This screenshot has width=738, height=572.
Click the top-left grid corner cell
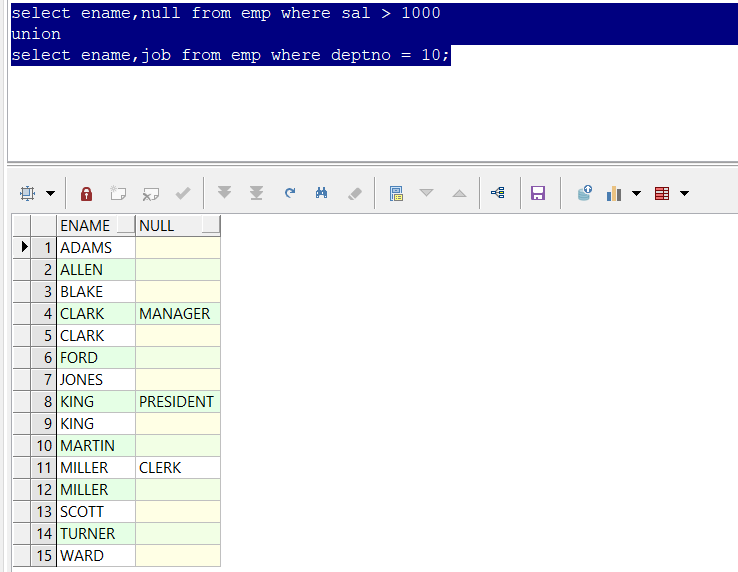(x=22, y=226)
